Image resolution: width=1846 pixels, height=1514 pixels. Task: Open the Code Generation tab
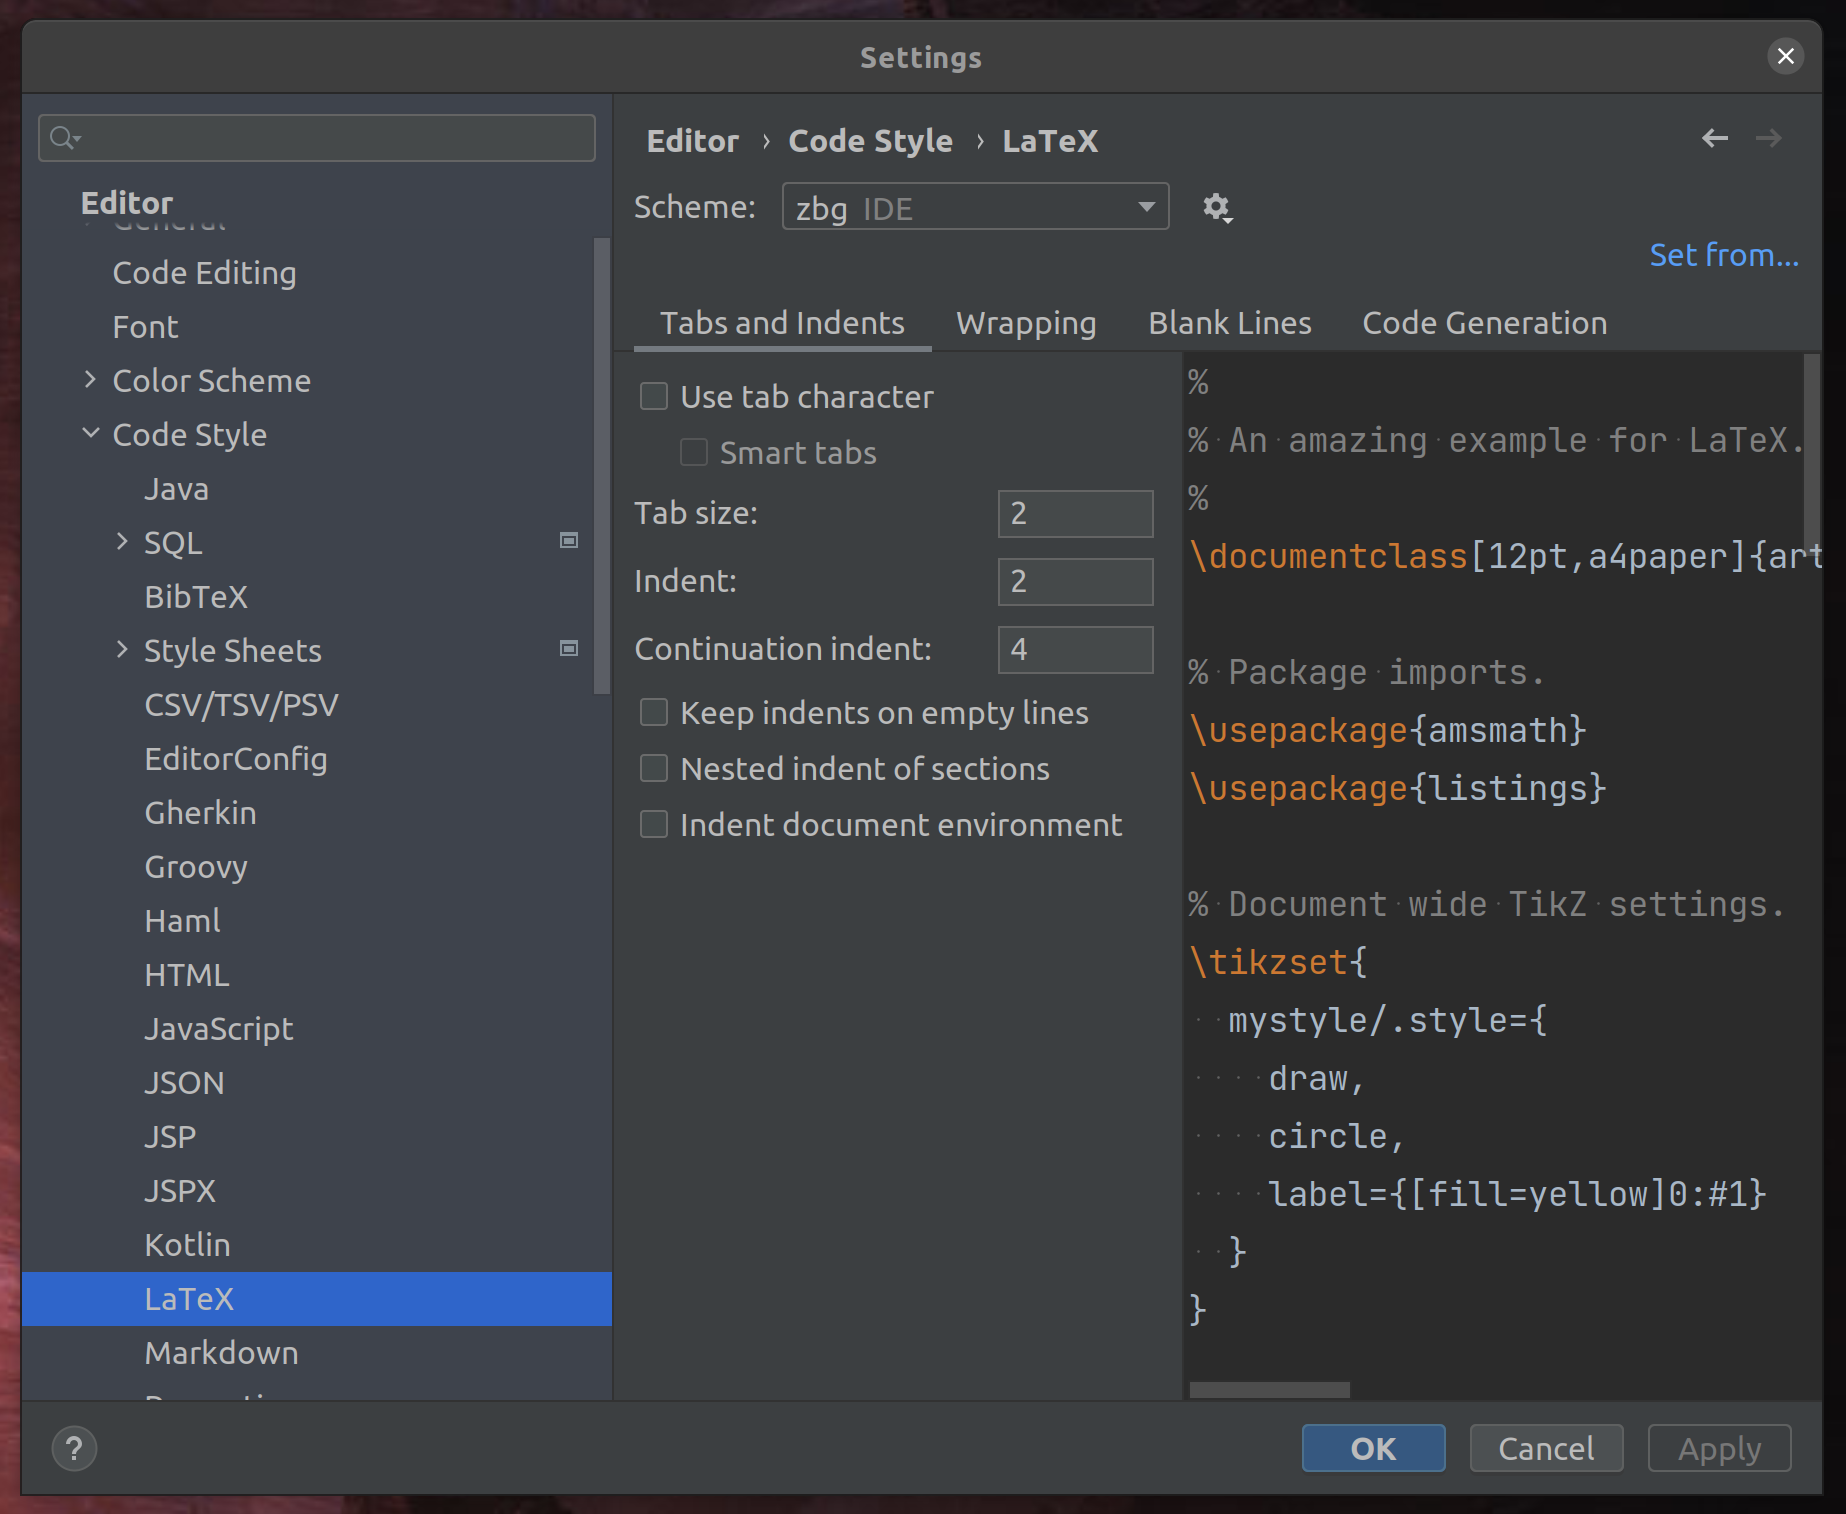(x=1484, y=322)
